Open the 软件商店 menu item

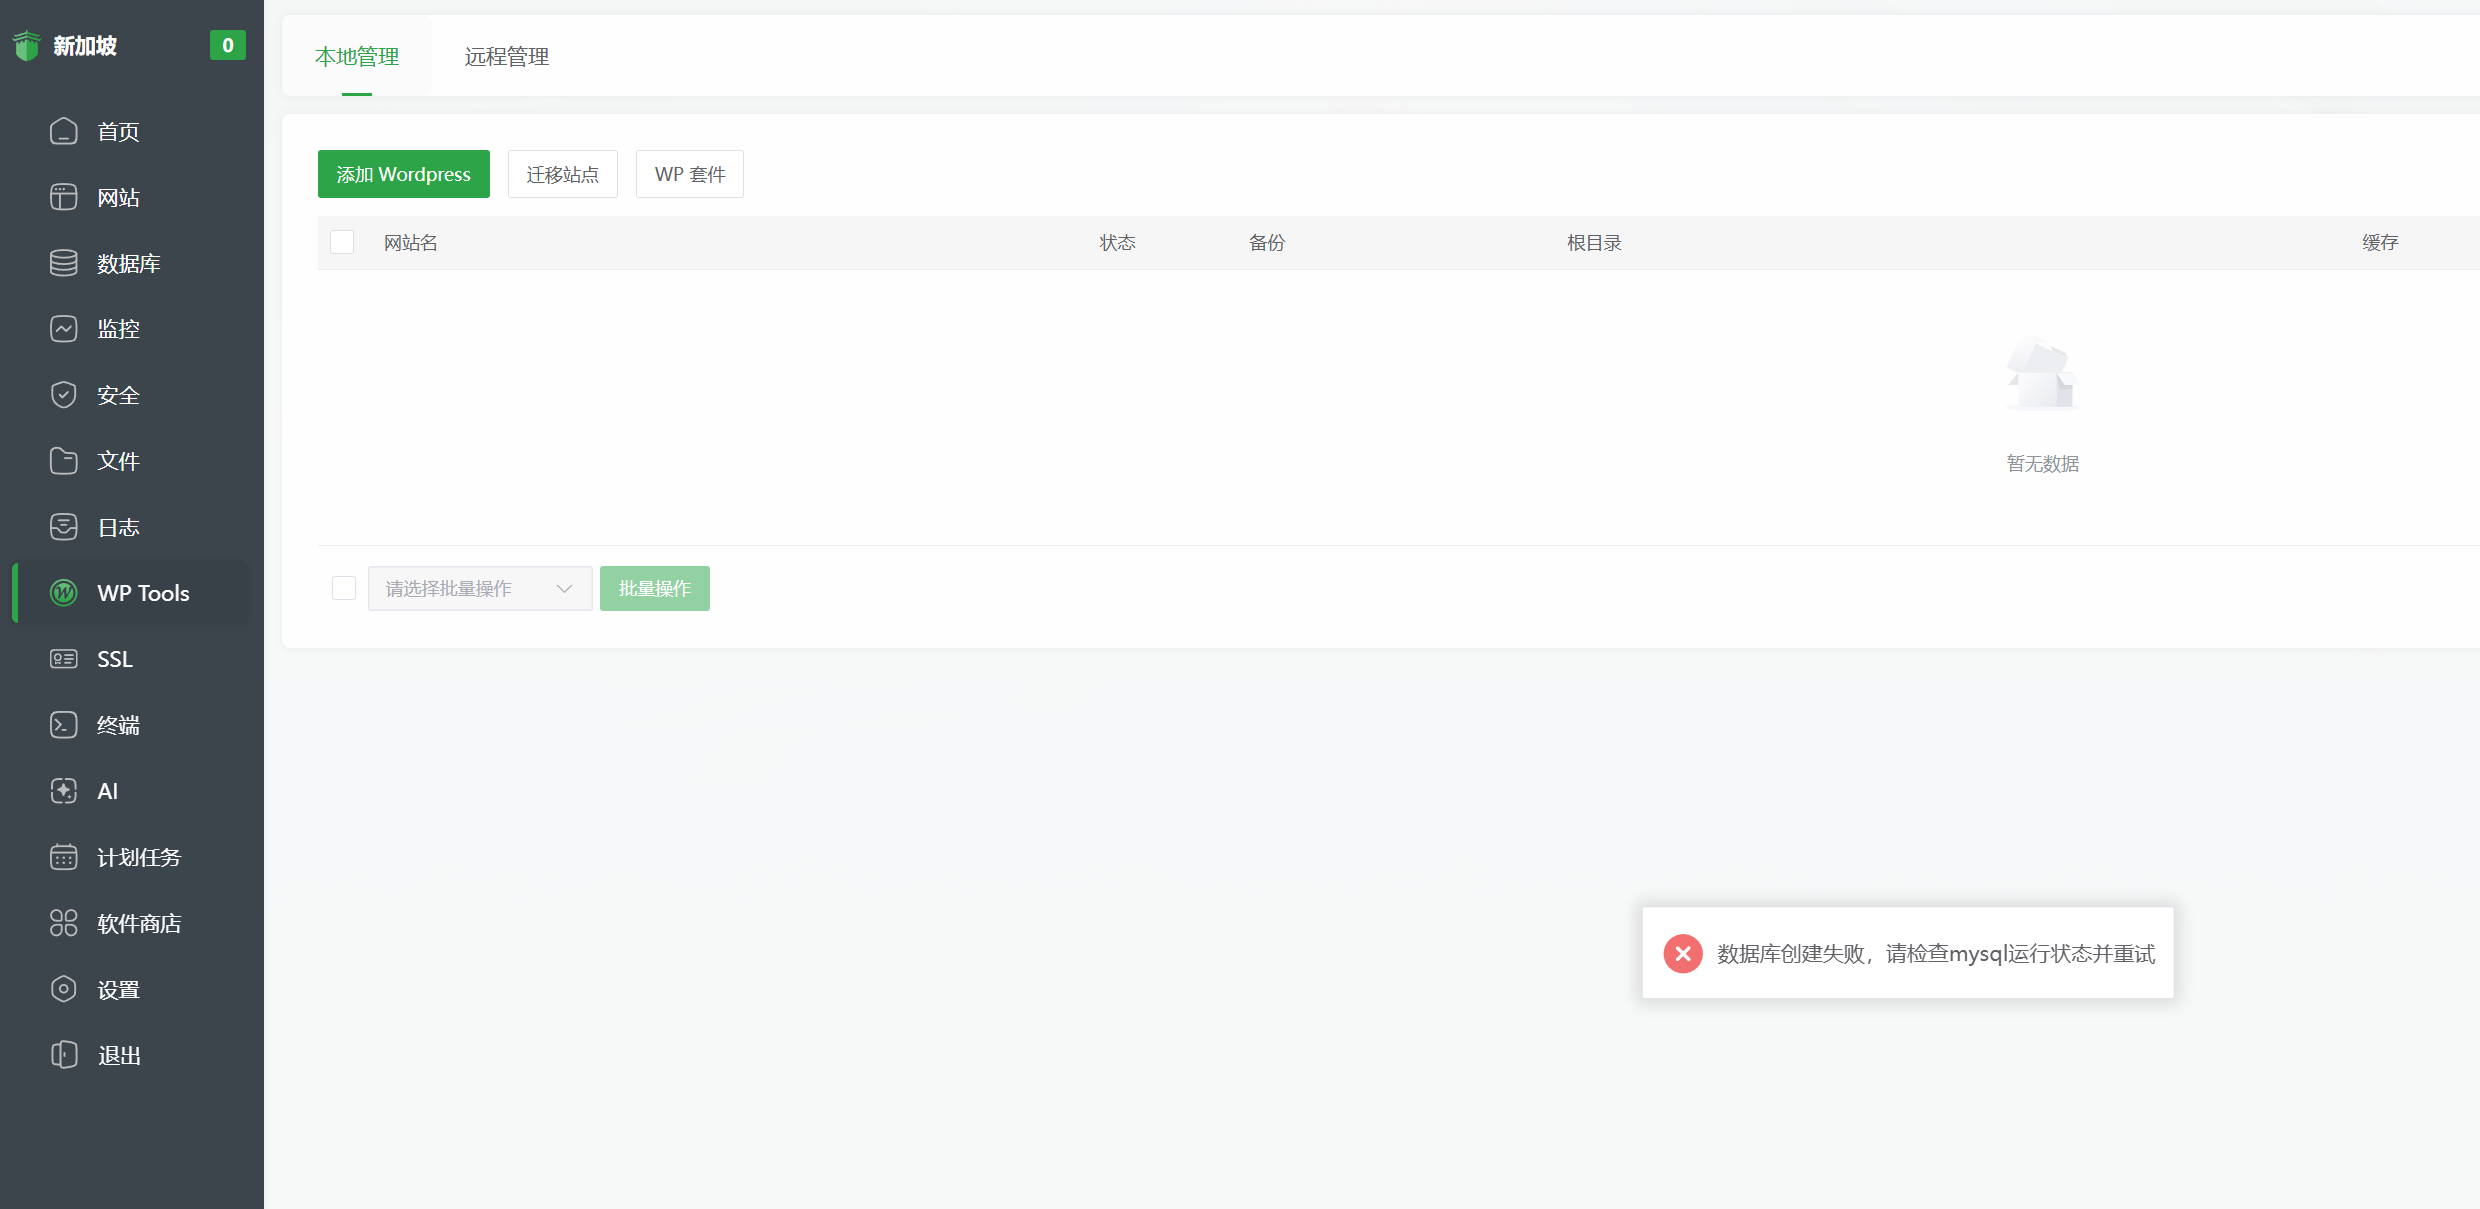pyautogui.click(x=132, y=923)
